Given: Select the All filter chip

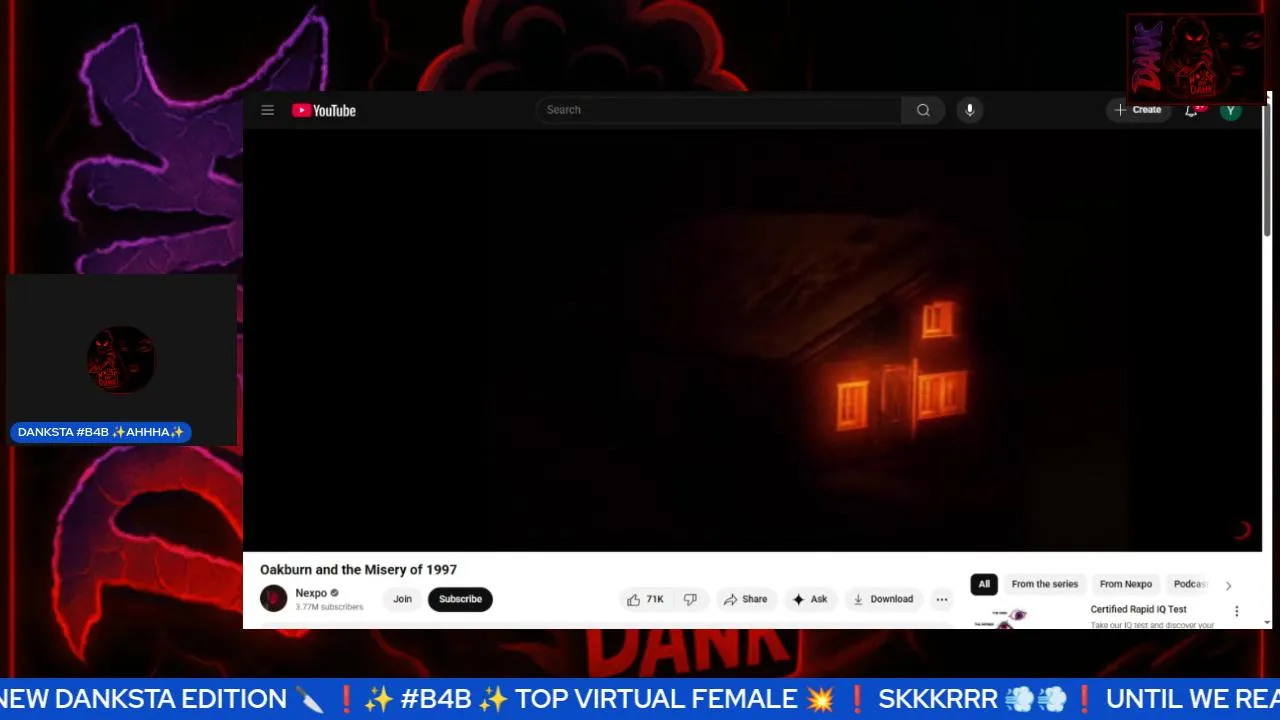Looking at the screenshot, I should pyautogui.click(x=984, y=584).
